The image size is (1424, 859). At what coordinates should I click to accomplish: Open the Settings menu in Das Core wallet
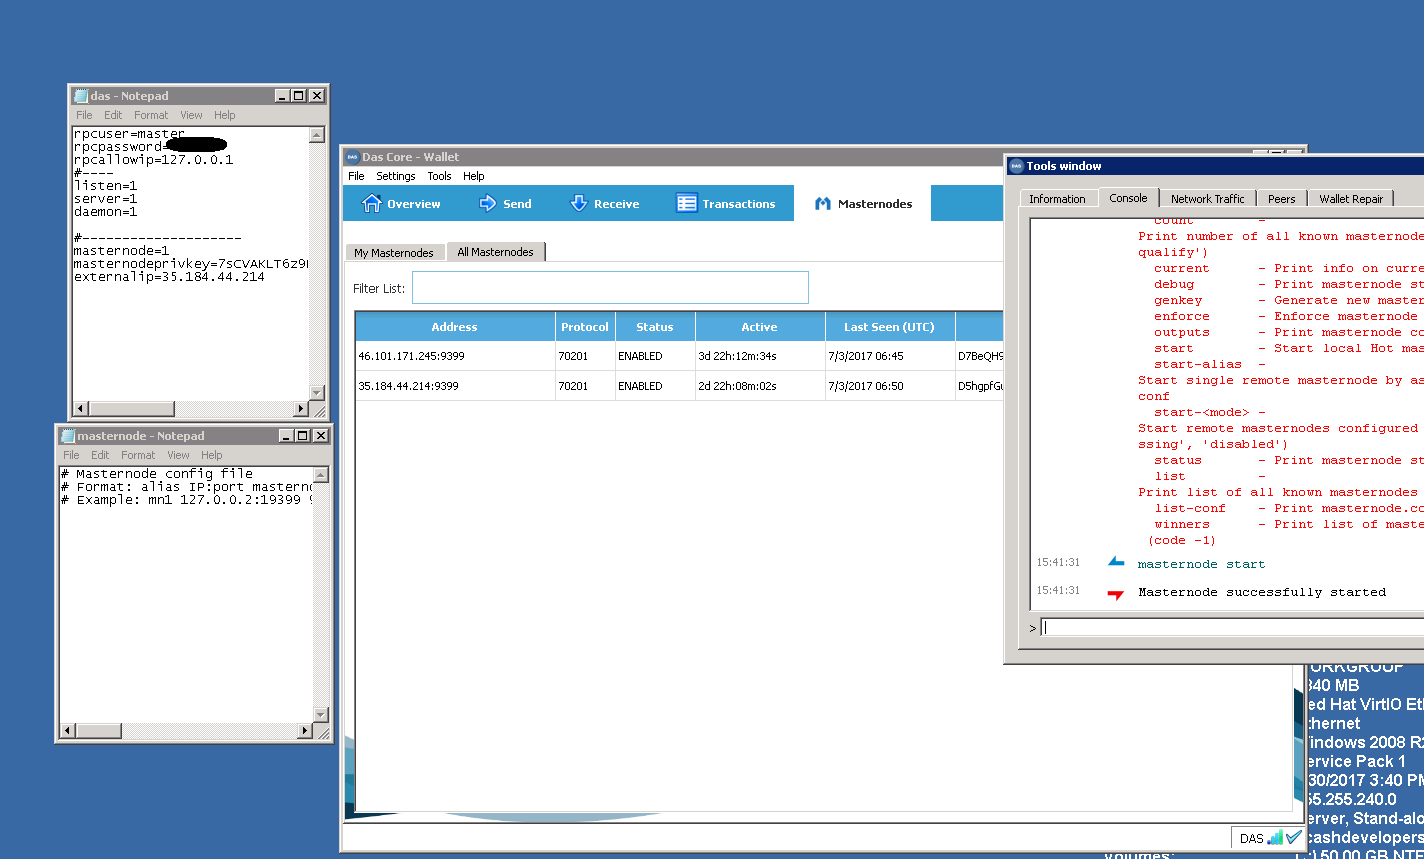coord(395,176)
